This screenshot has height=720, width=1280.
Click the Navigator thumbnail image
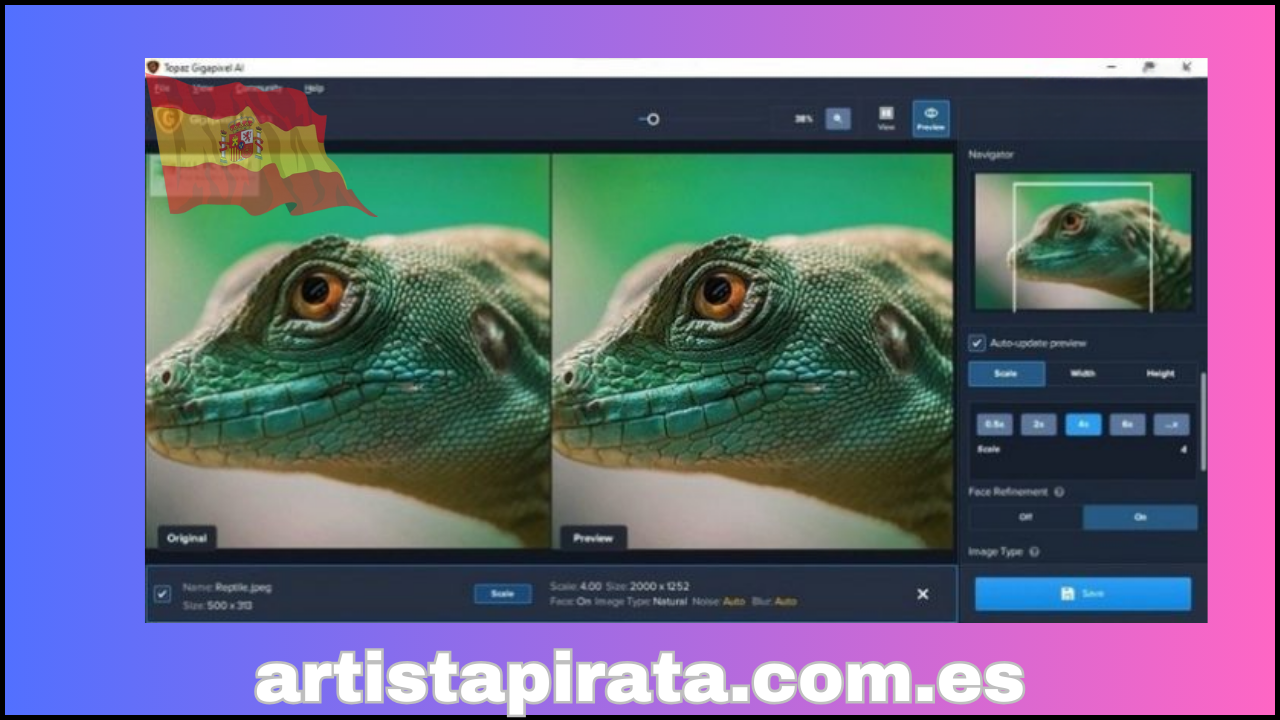click(1083, 242)
